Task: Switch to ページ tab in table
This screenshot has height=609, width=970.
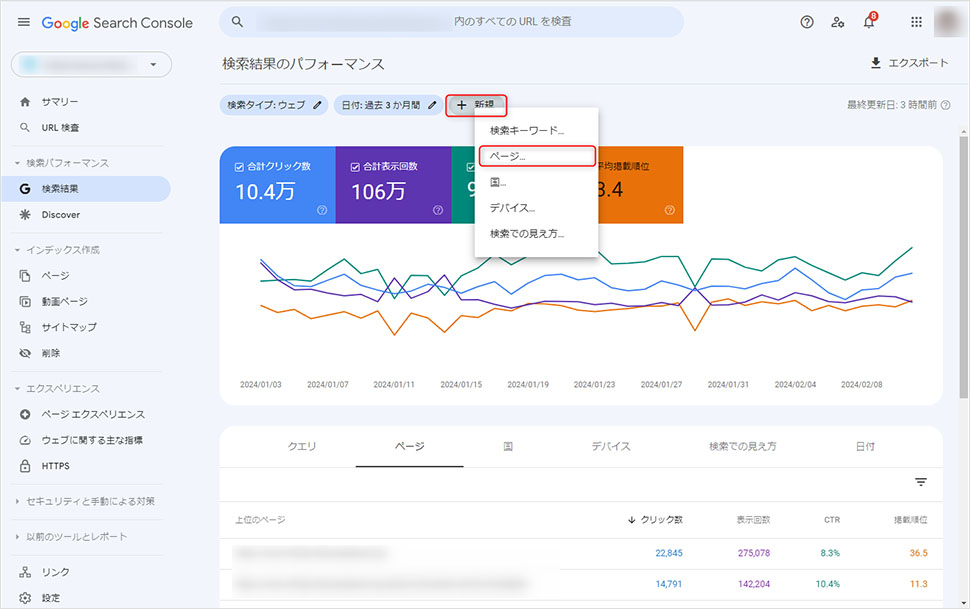Action: click(410, 446)
